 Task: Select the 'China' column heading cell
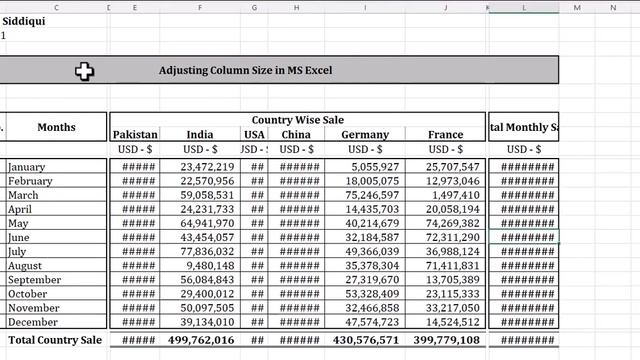(x=296, y=134)
